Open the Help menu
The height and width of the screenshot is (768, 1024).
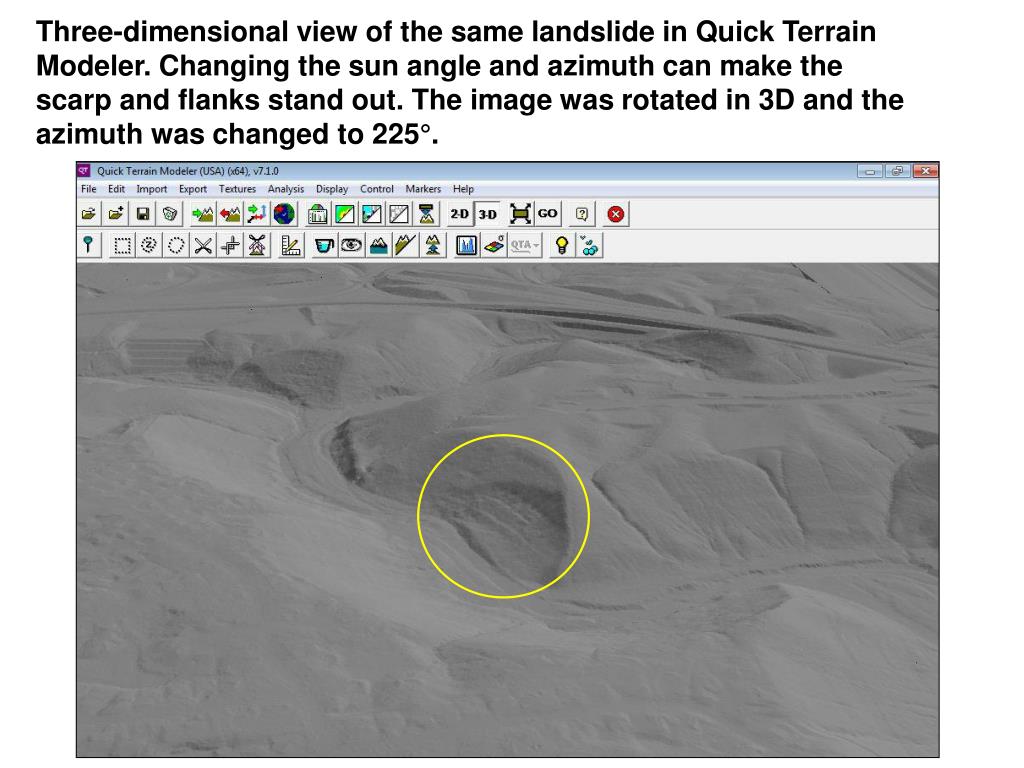pyautogui.click(x=463, y=189)
